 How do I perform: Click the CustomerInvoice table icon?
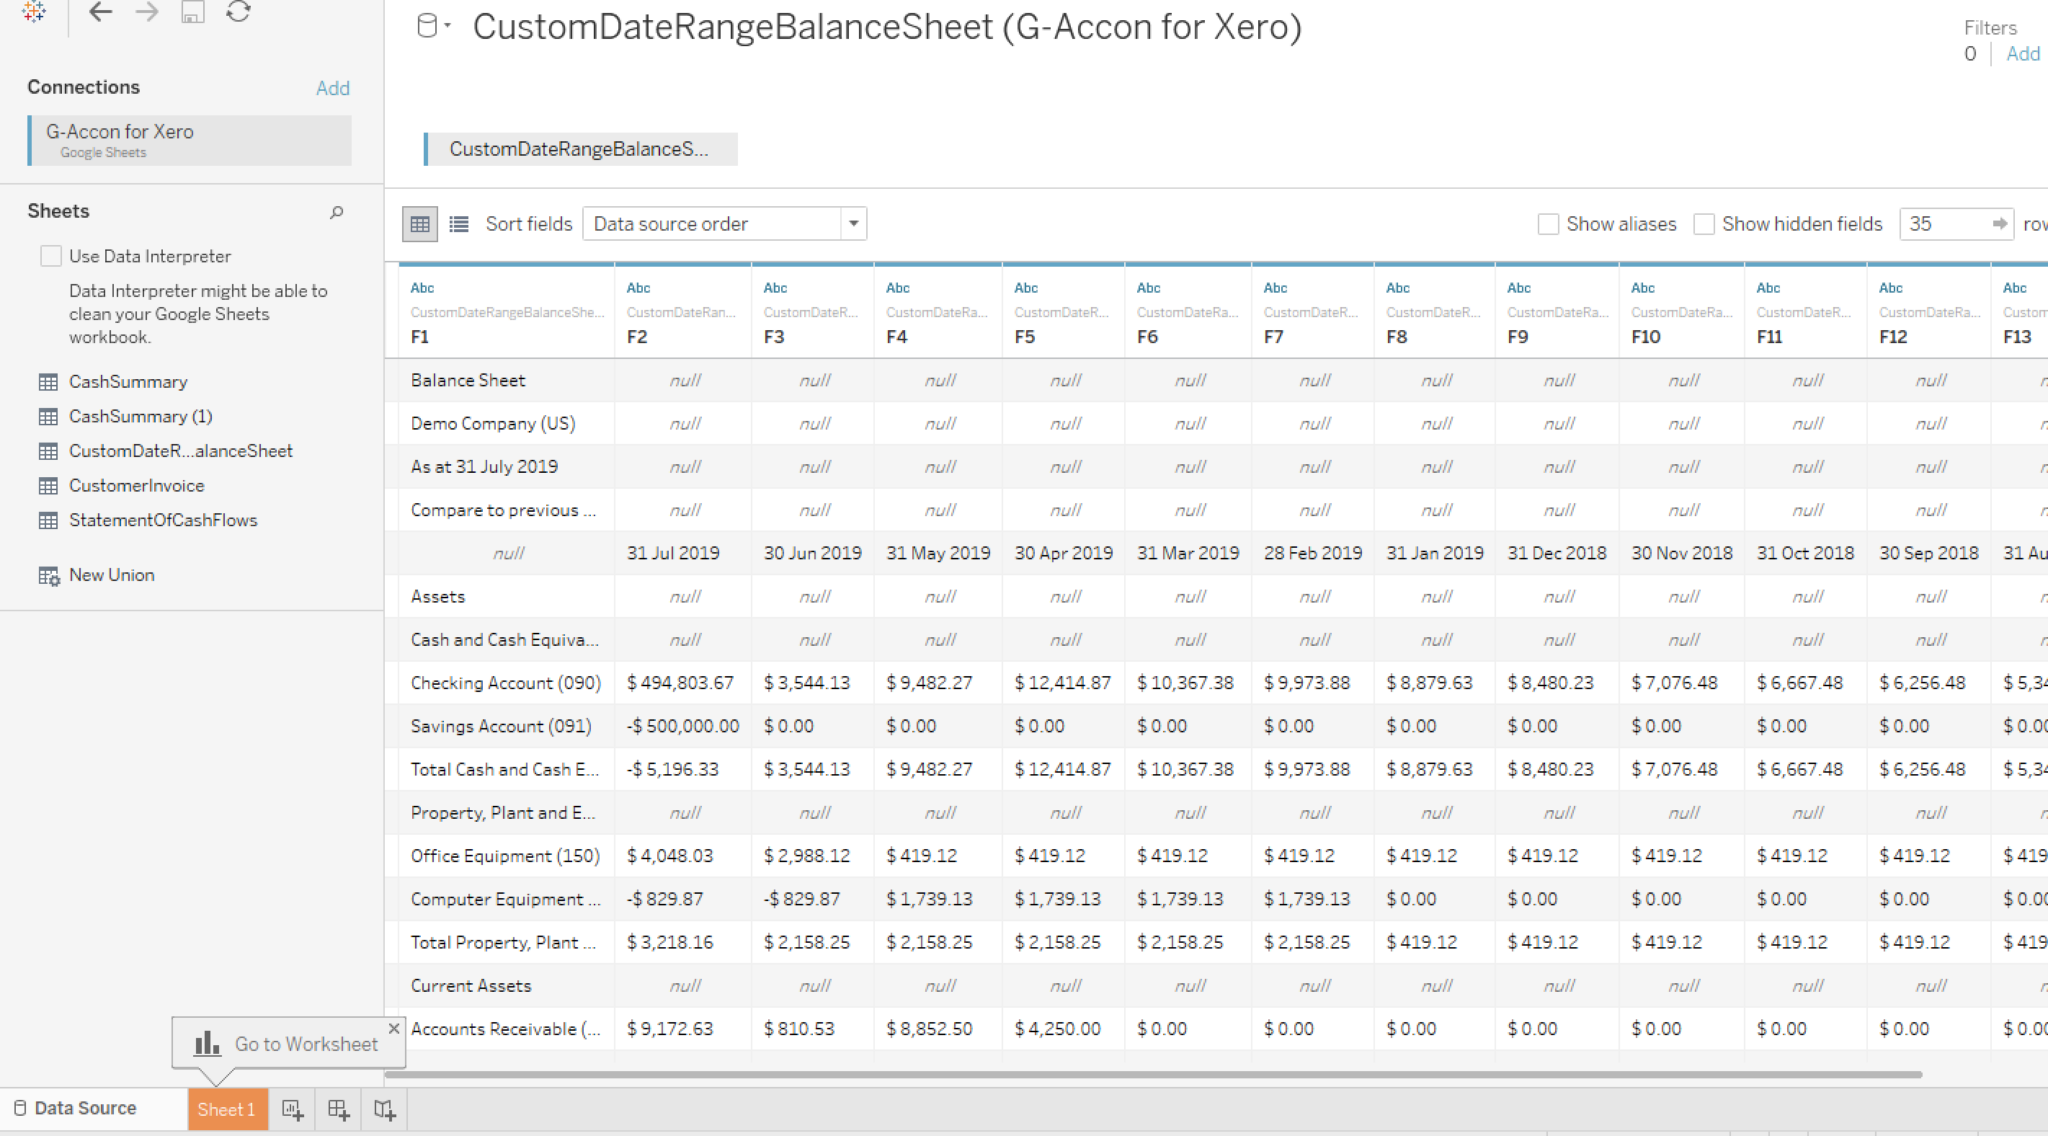click(48, 486)
